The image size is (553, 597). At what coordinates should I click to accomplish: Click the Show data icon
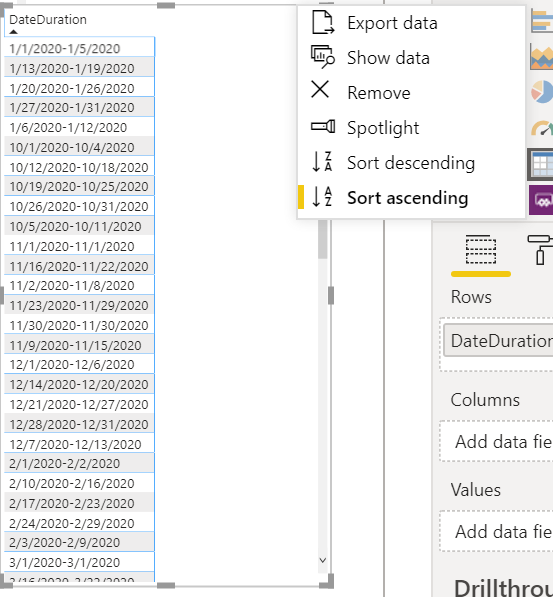(x=323, y=57)
